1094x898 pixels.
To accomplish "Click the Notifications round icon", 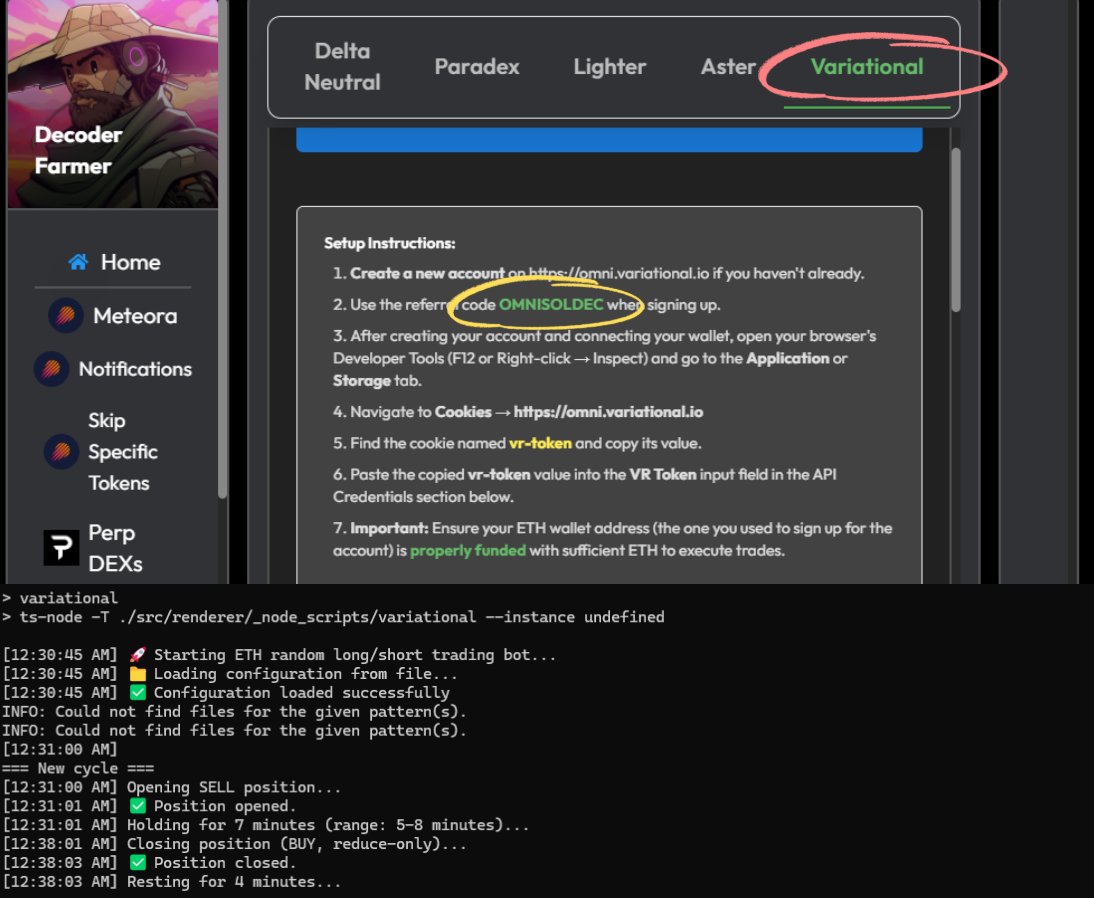I will [52, 368].
